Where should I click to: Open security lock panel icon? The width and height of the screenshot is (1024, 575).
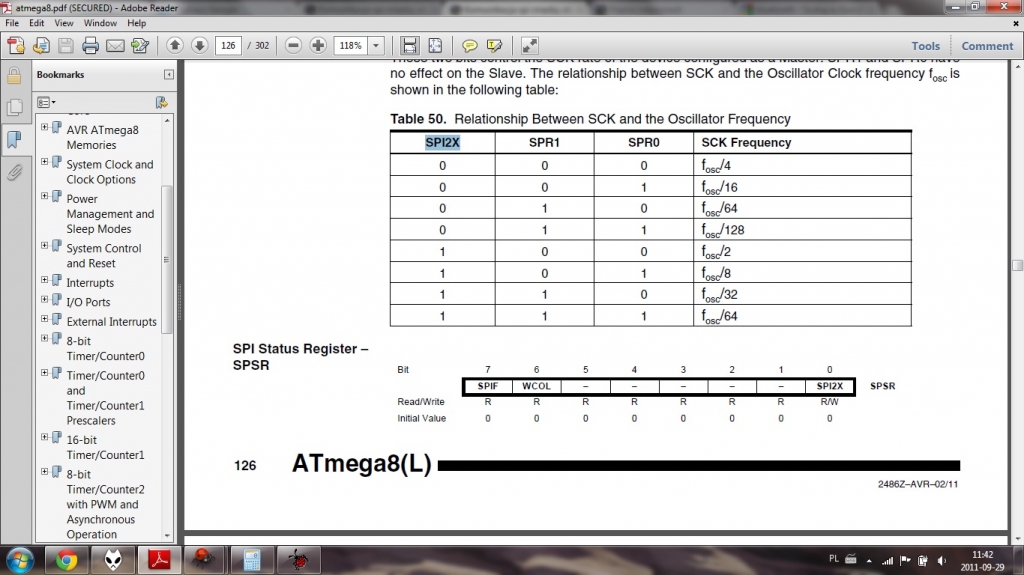pyautogui.click(x=14, y=76)
